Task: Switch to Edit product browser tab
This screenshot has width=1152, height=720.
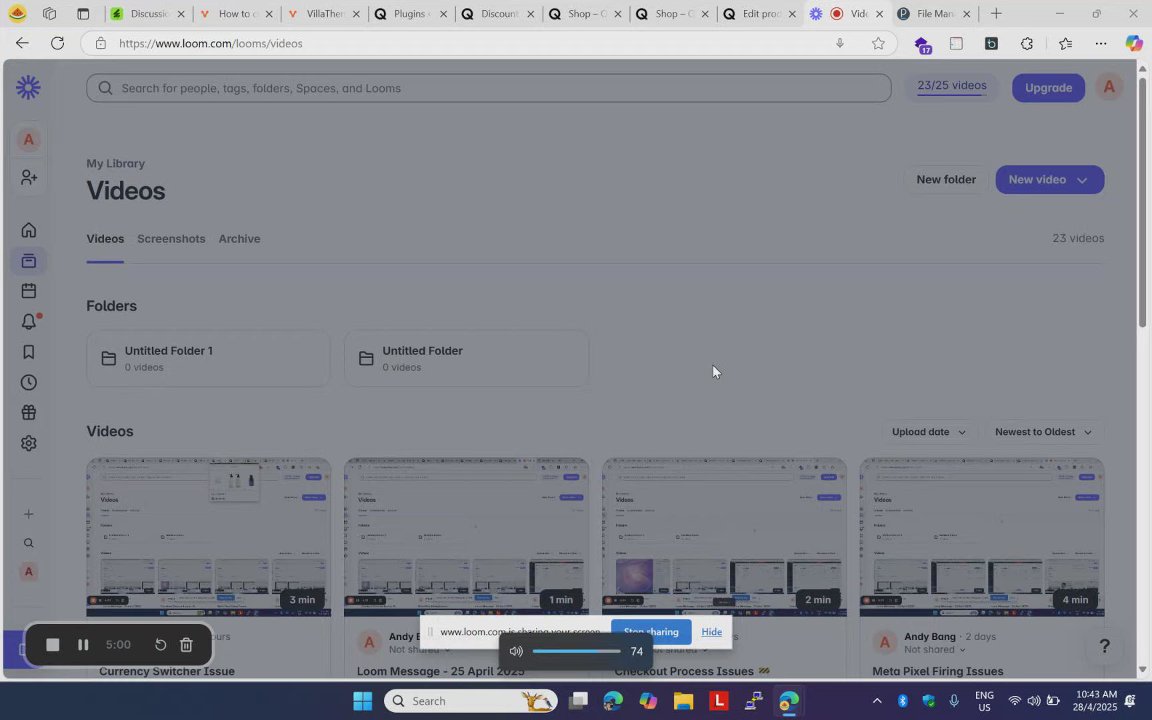Action: pyautogui.click(x=760, y=14)
